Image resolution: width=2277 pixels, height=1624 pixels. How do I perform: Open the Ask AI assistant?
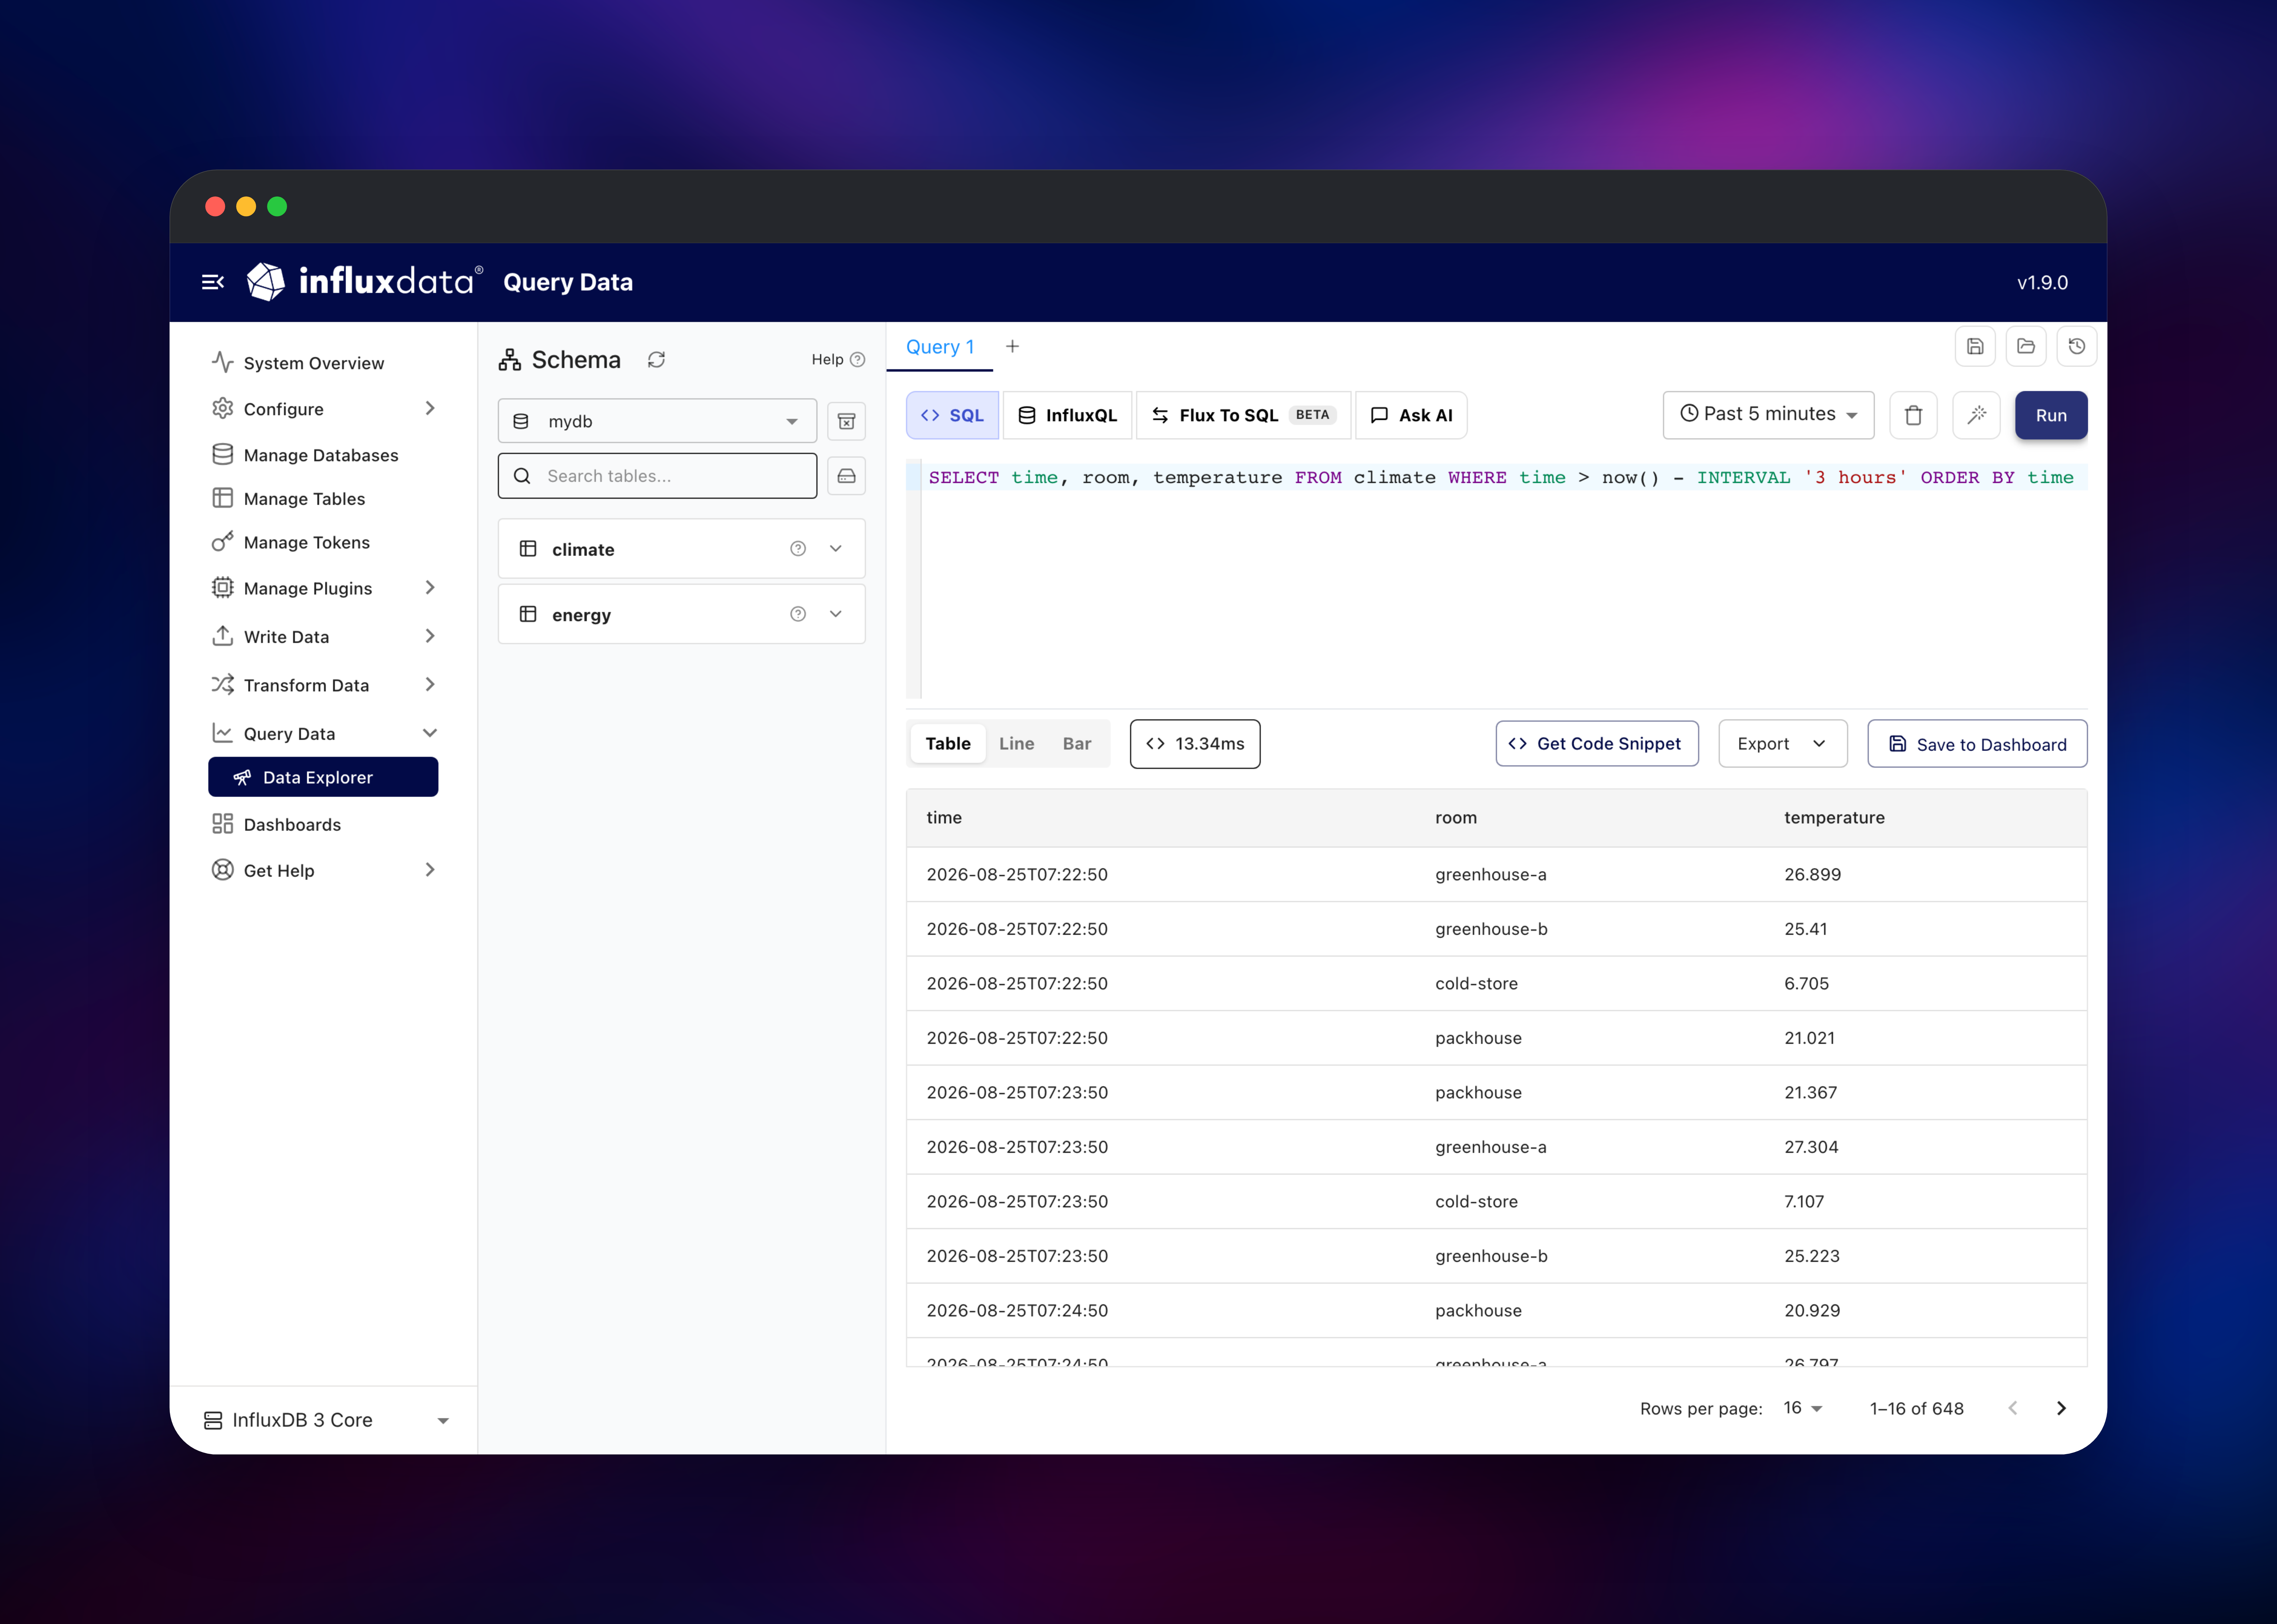(1411, 415)
